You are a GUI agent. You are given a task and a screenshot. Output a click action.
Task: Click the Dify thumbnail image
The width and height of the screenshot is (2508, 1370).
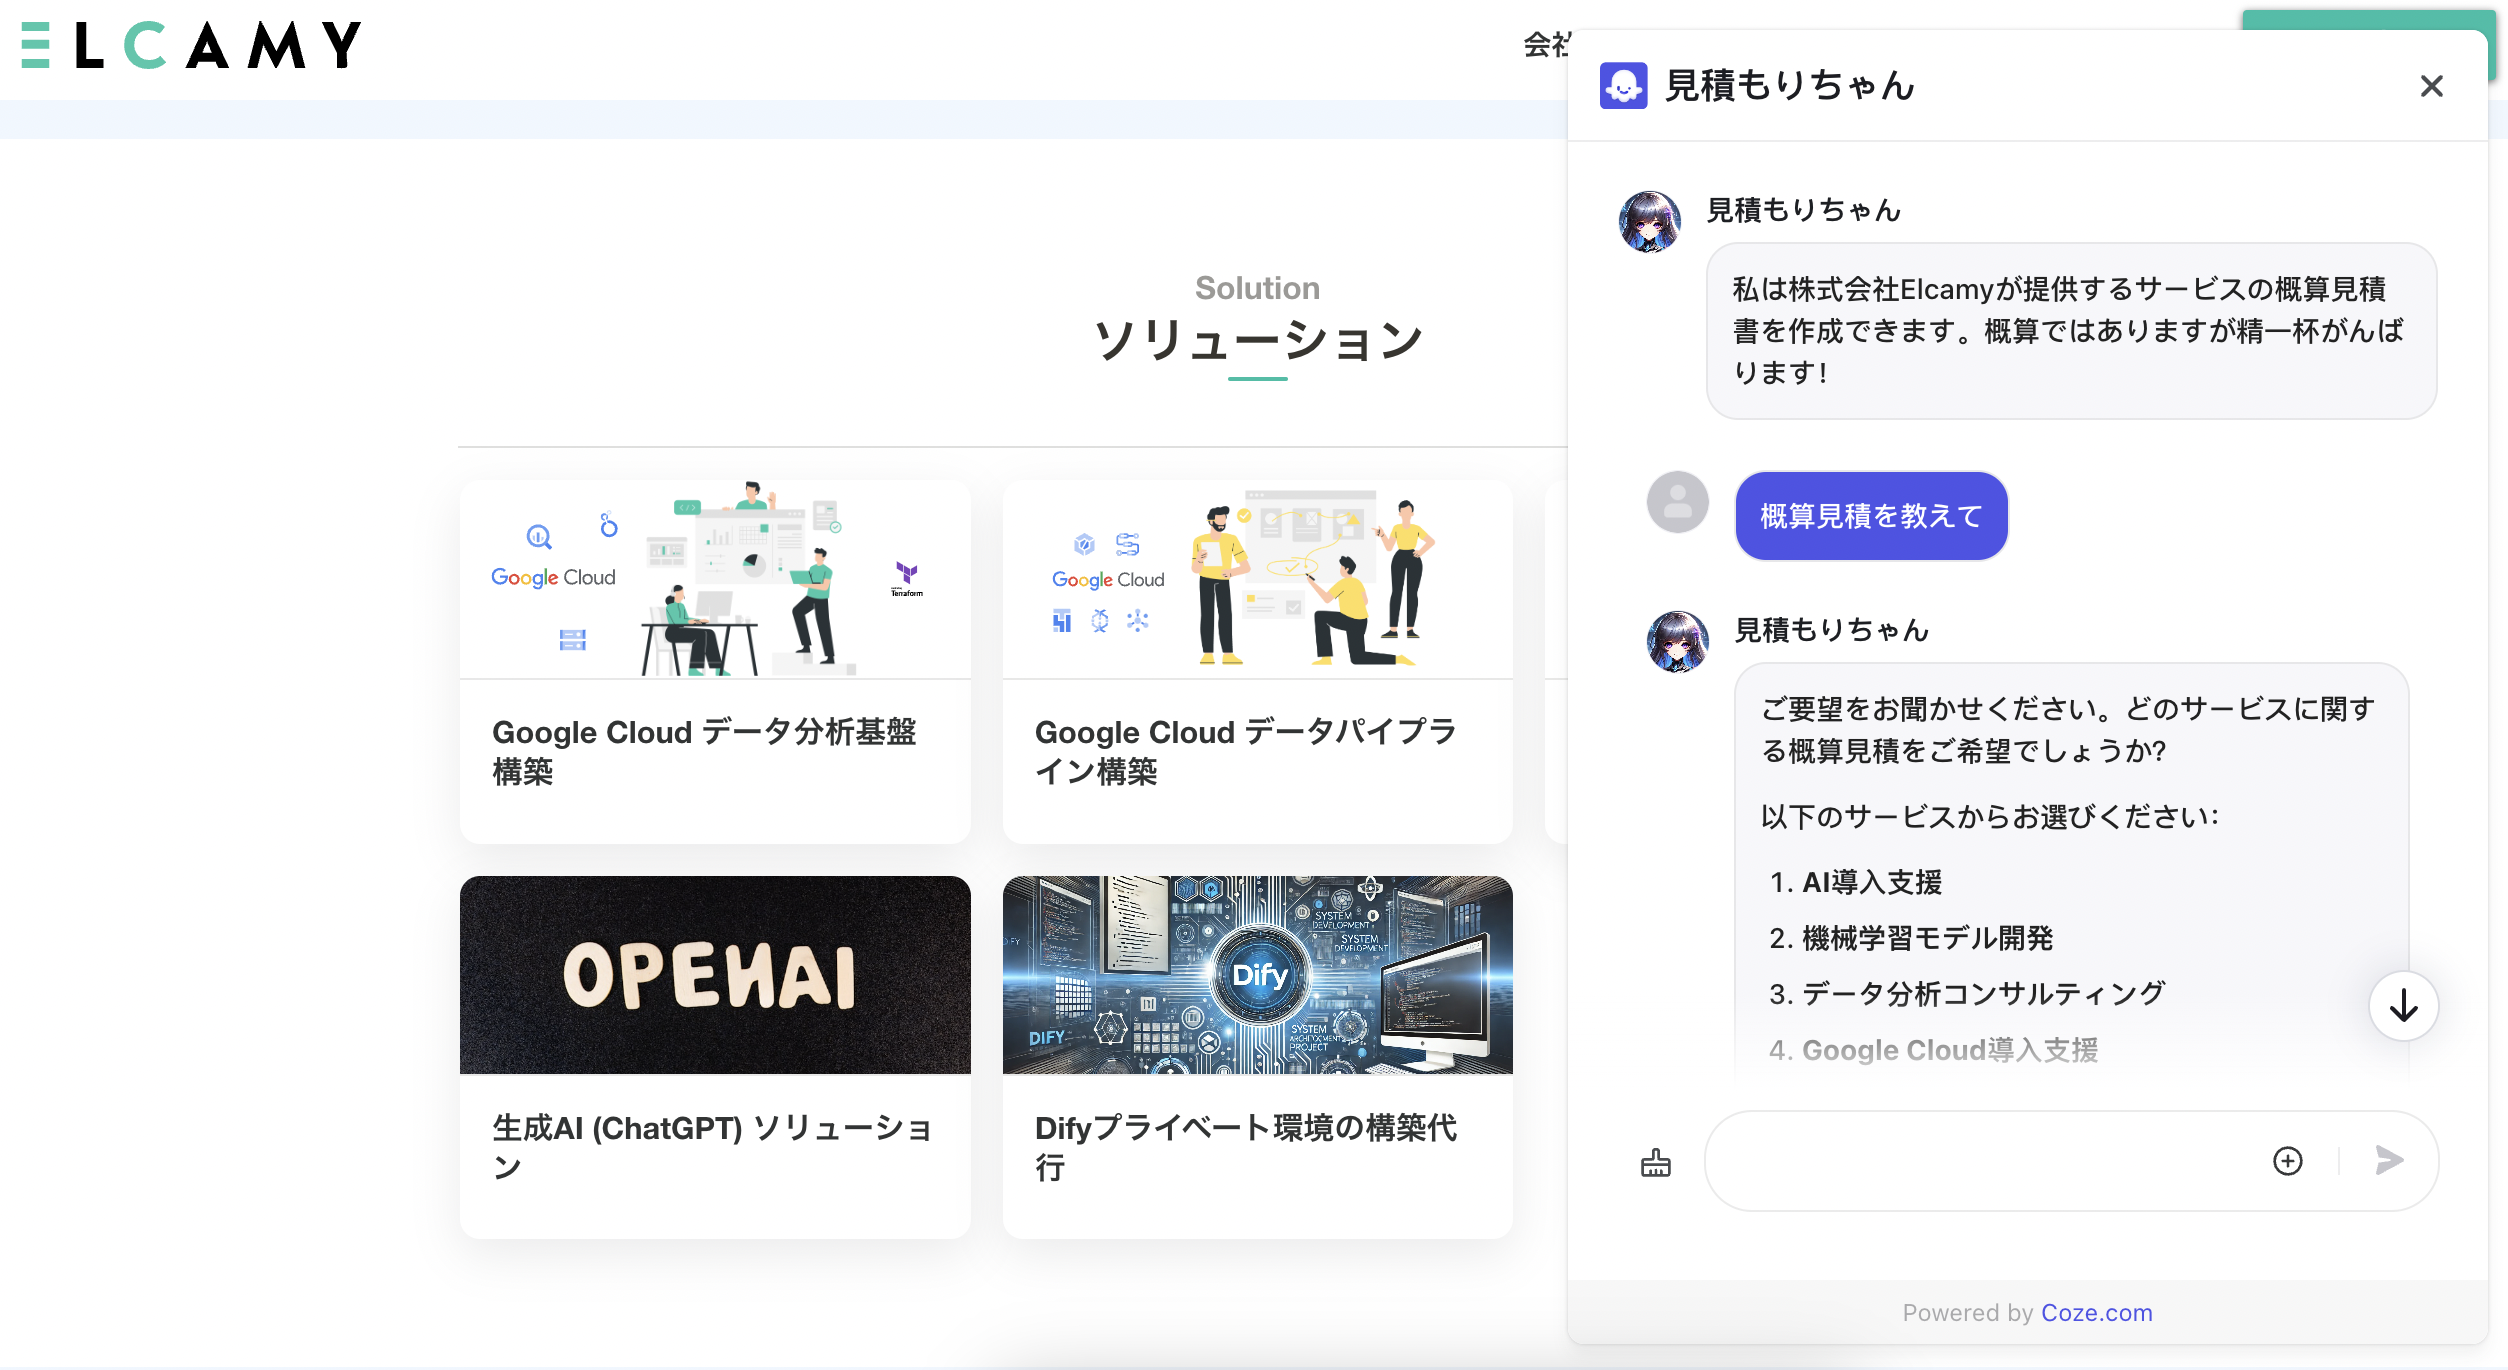point(1257,975)
